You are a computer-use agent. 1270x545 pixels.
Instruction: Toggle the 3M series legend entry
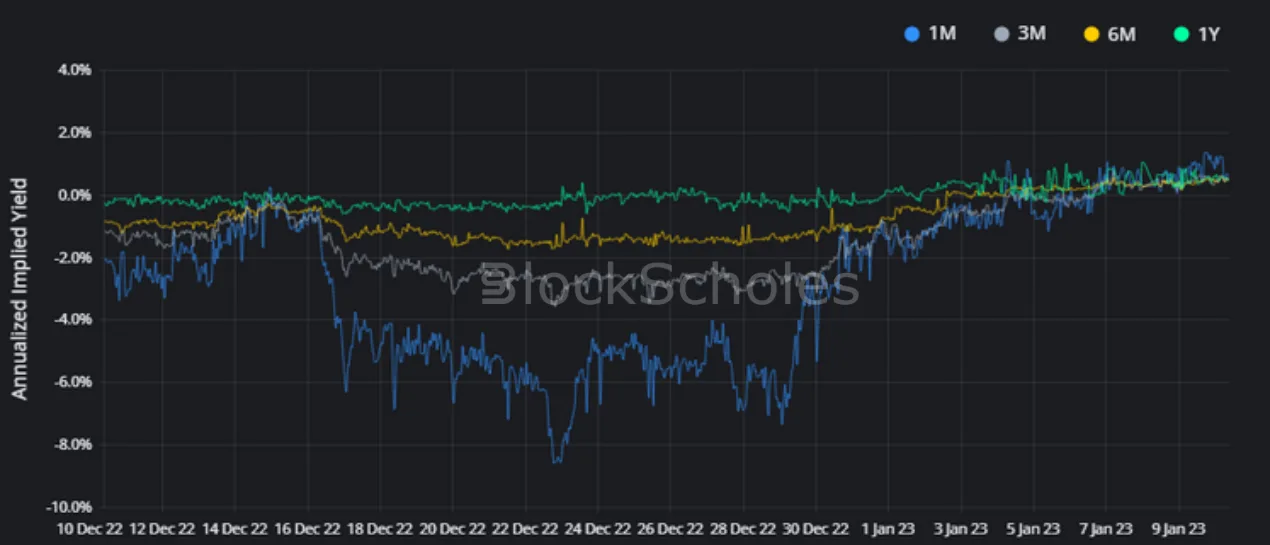click(1018, 33)
